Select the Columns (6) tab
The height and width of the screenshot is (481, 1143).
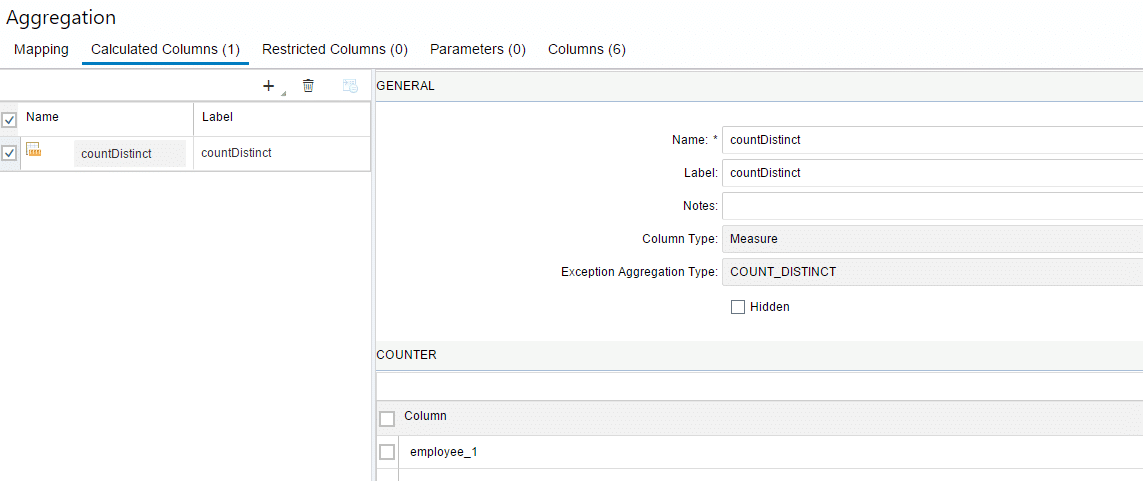tap(586, 49)
